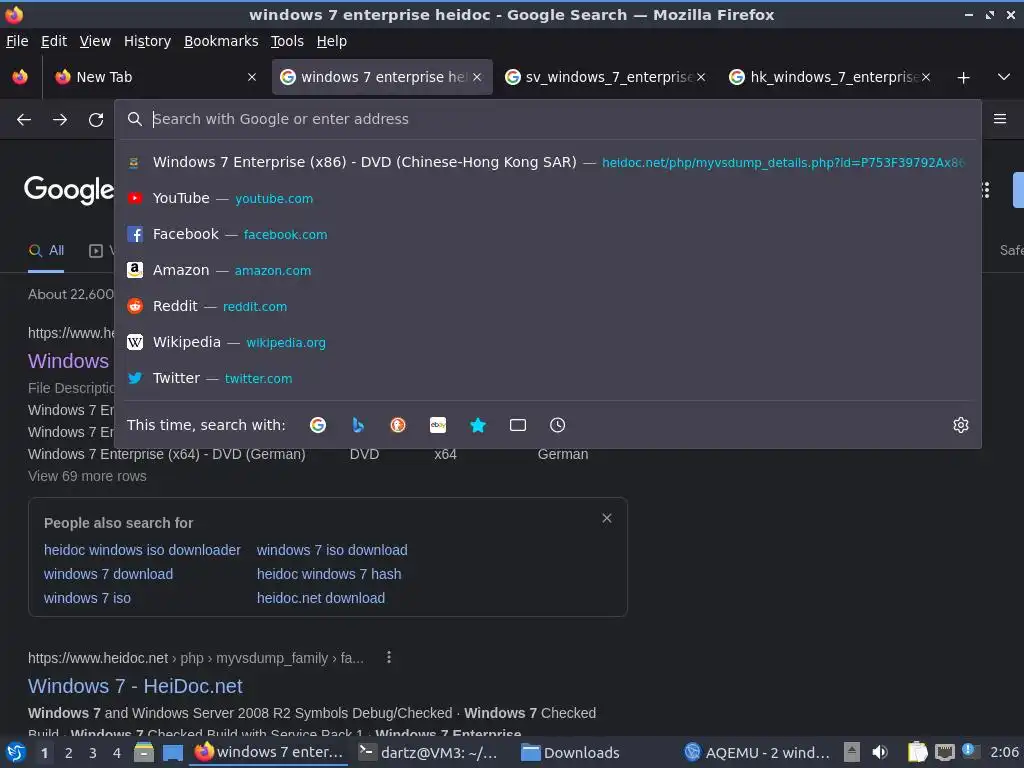Open the Bookmarks menu
1024x768 pixels.
pos(221,41)
